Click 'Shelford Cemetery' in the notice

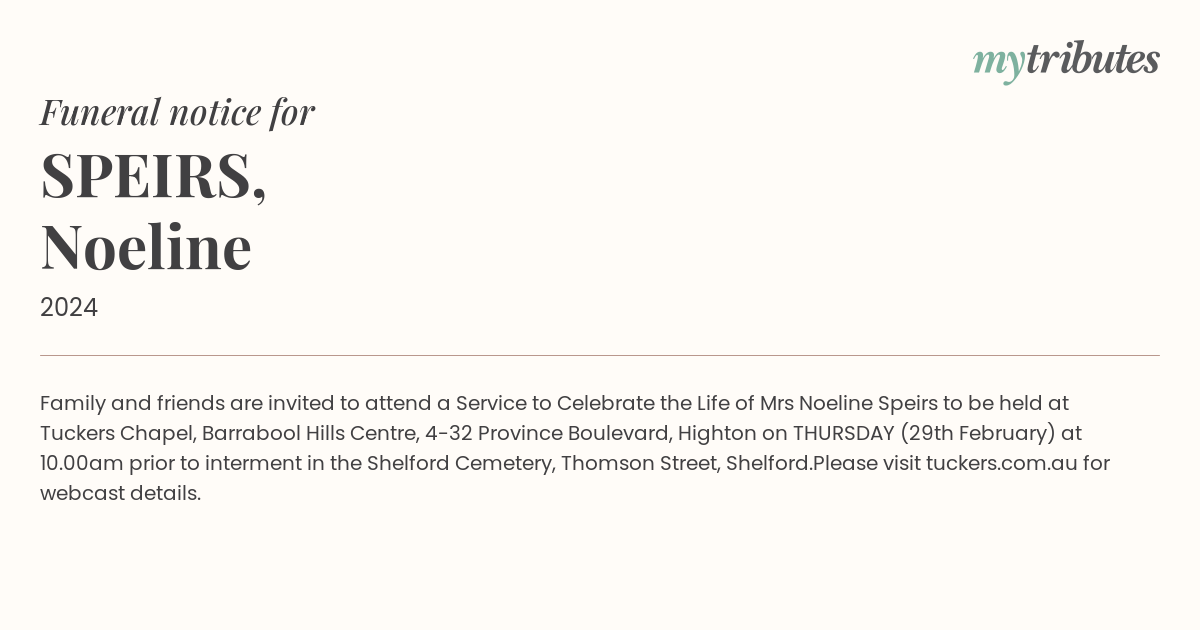pos(459,463)
